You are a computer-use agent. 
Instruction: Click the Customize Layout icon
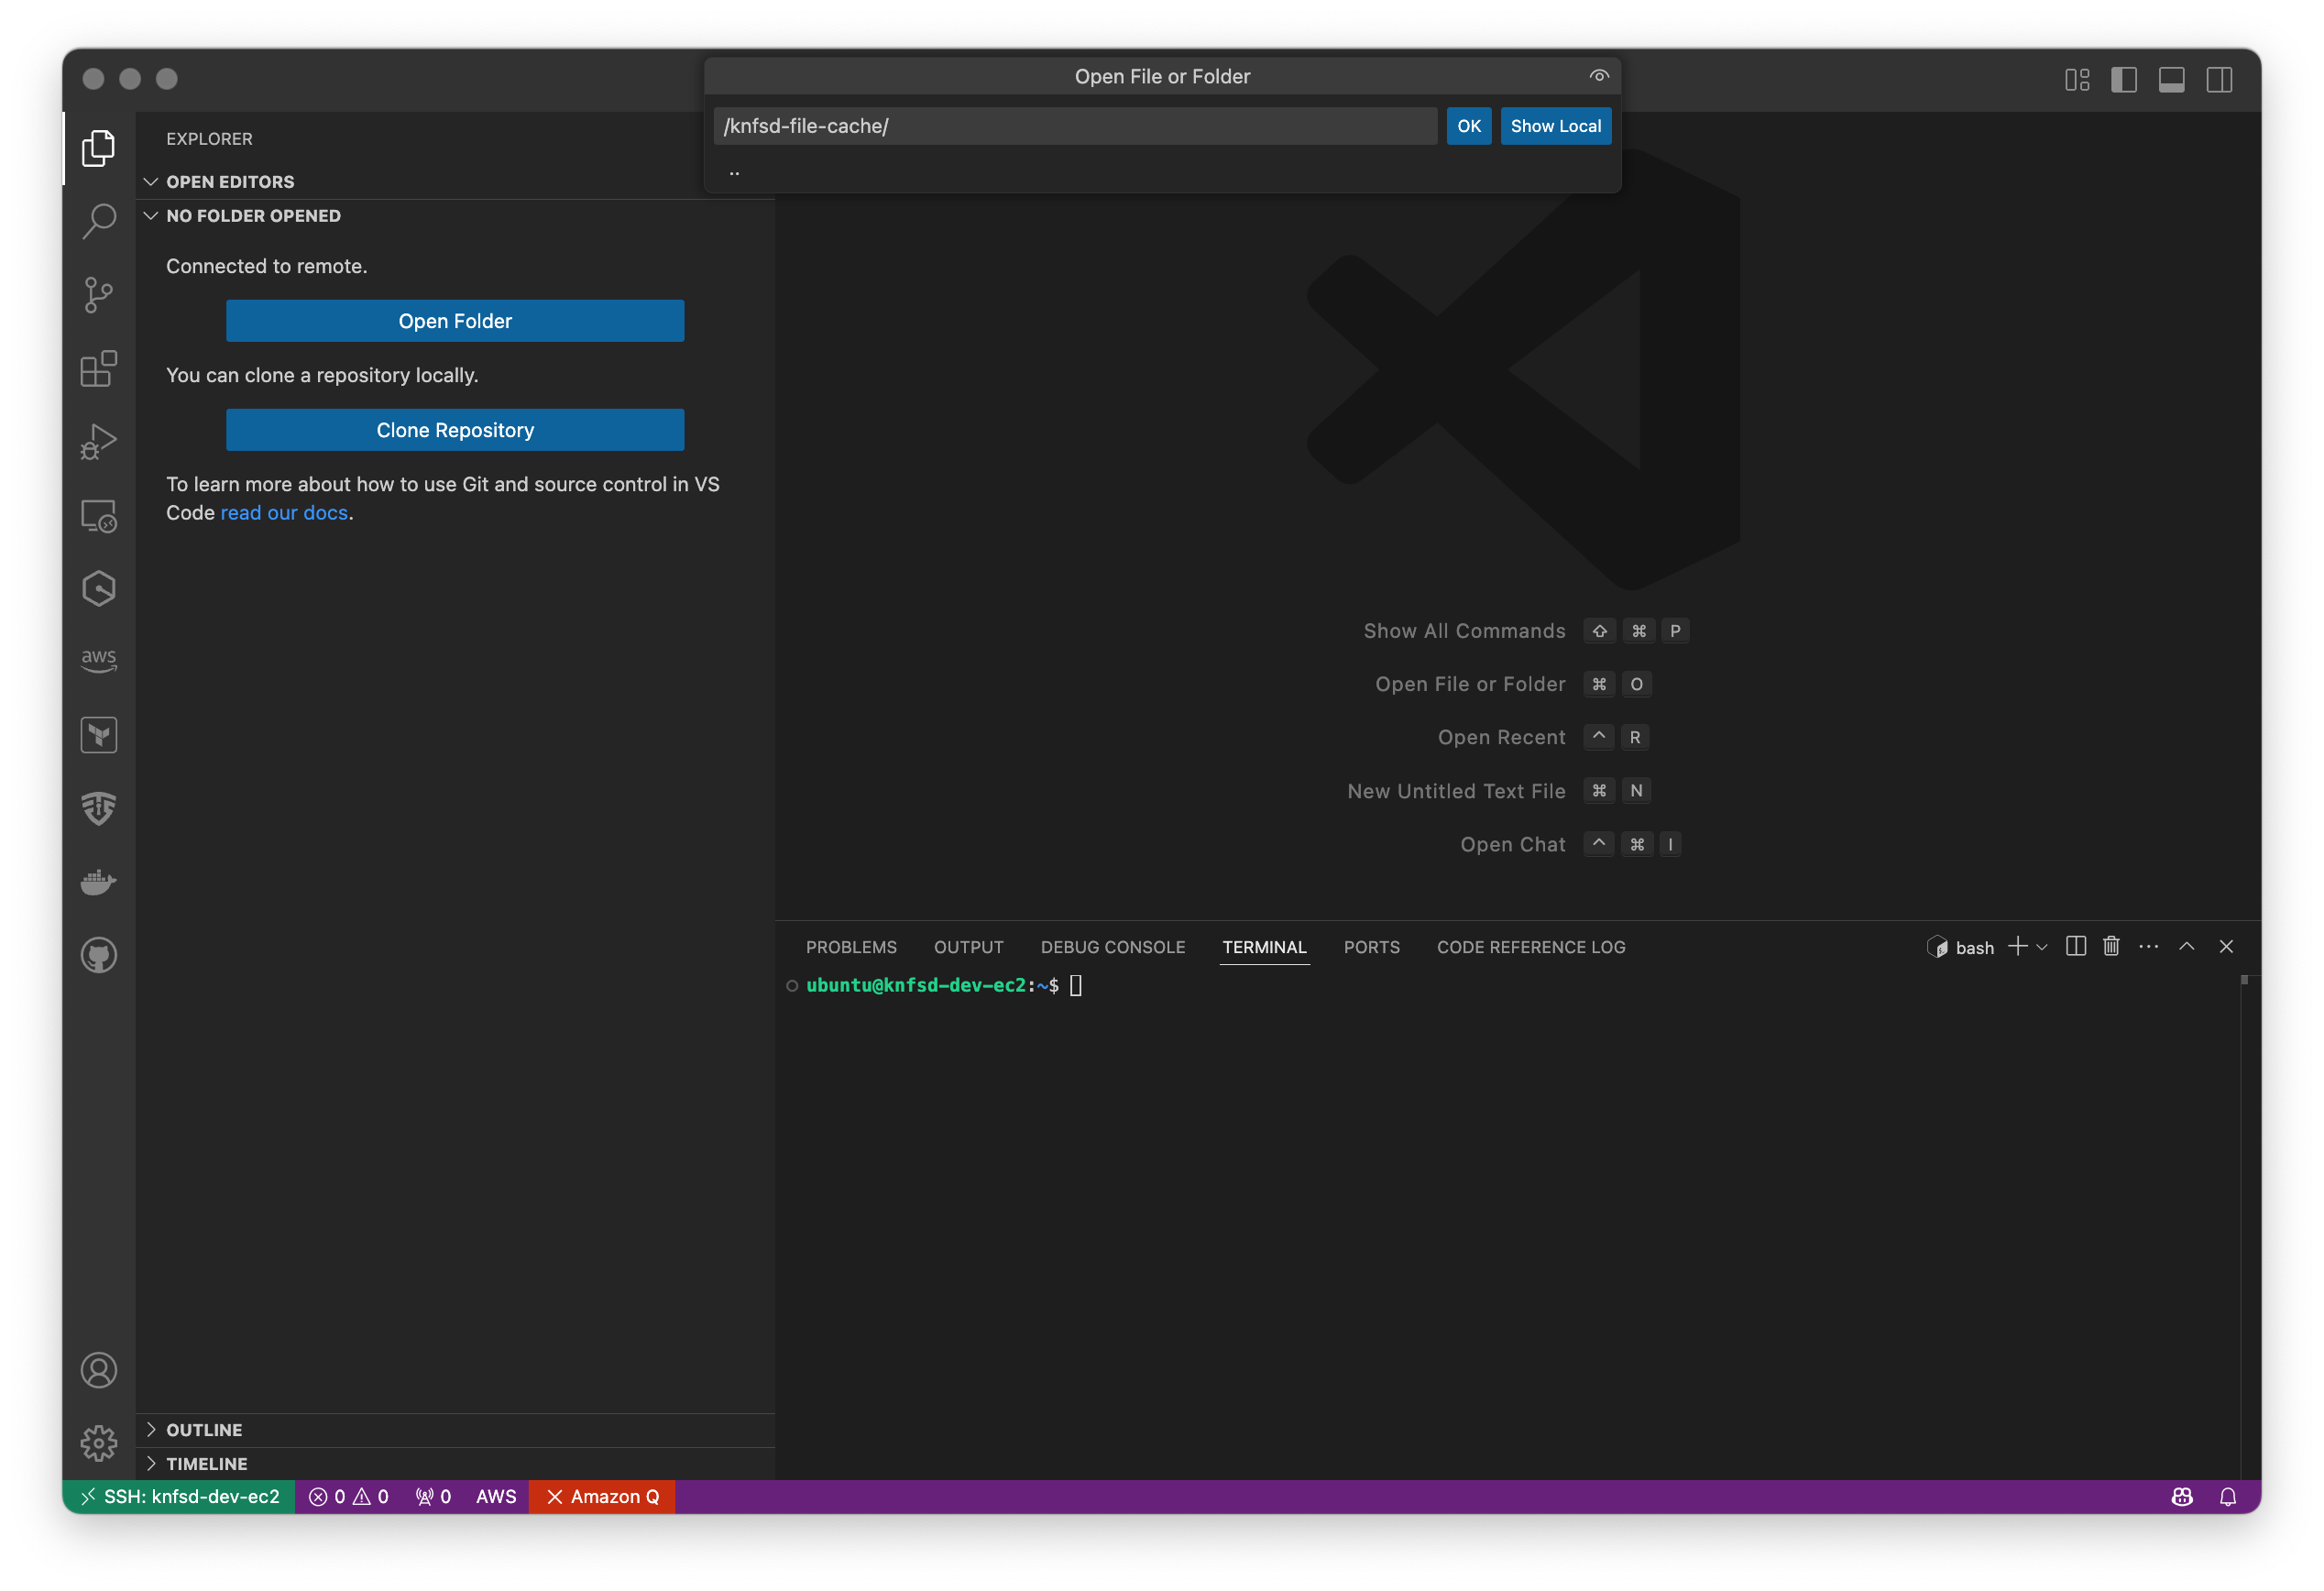pyautogui.click(x=2077, y=79)
